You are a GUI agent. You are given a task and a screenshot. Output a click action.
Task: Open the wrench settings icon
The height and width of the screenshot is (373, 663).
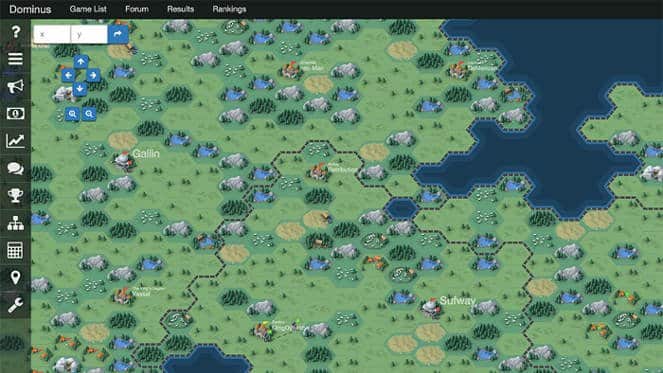pos(15,305)
